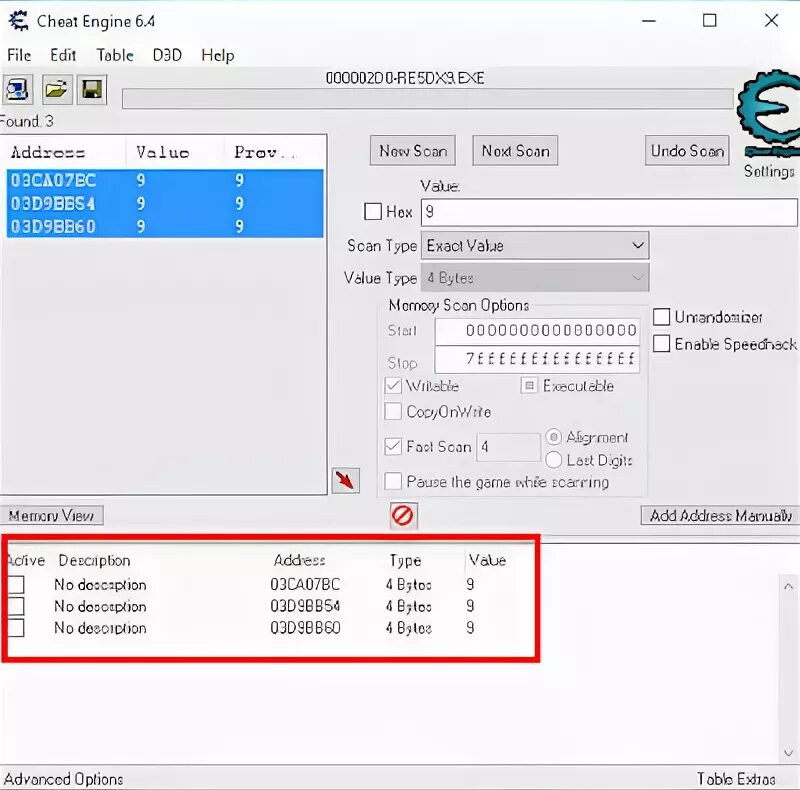The image size is (800, 790).
Task: Activate the 03CA07BC entry checkbox
Action: [16, 584]
